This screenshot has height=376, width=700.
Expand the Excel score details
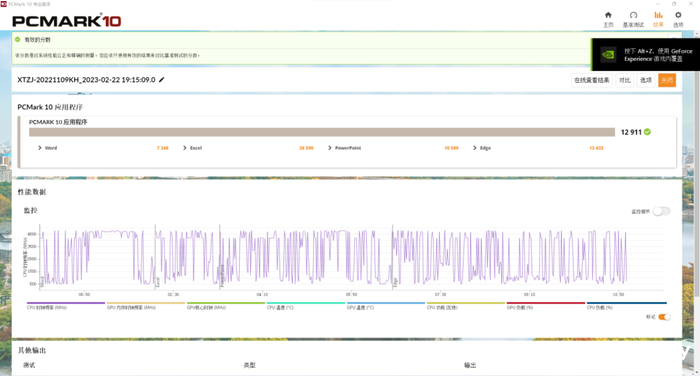coord(185,148)
